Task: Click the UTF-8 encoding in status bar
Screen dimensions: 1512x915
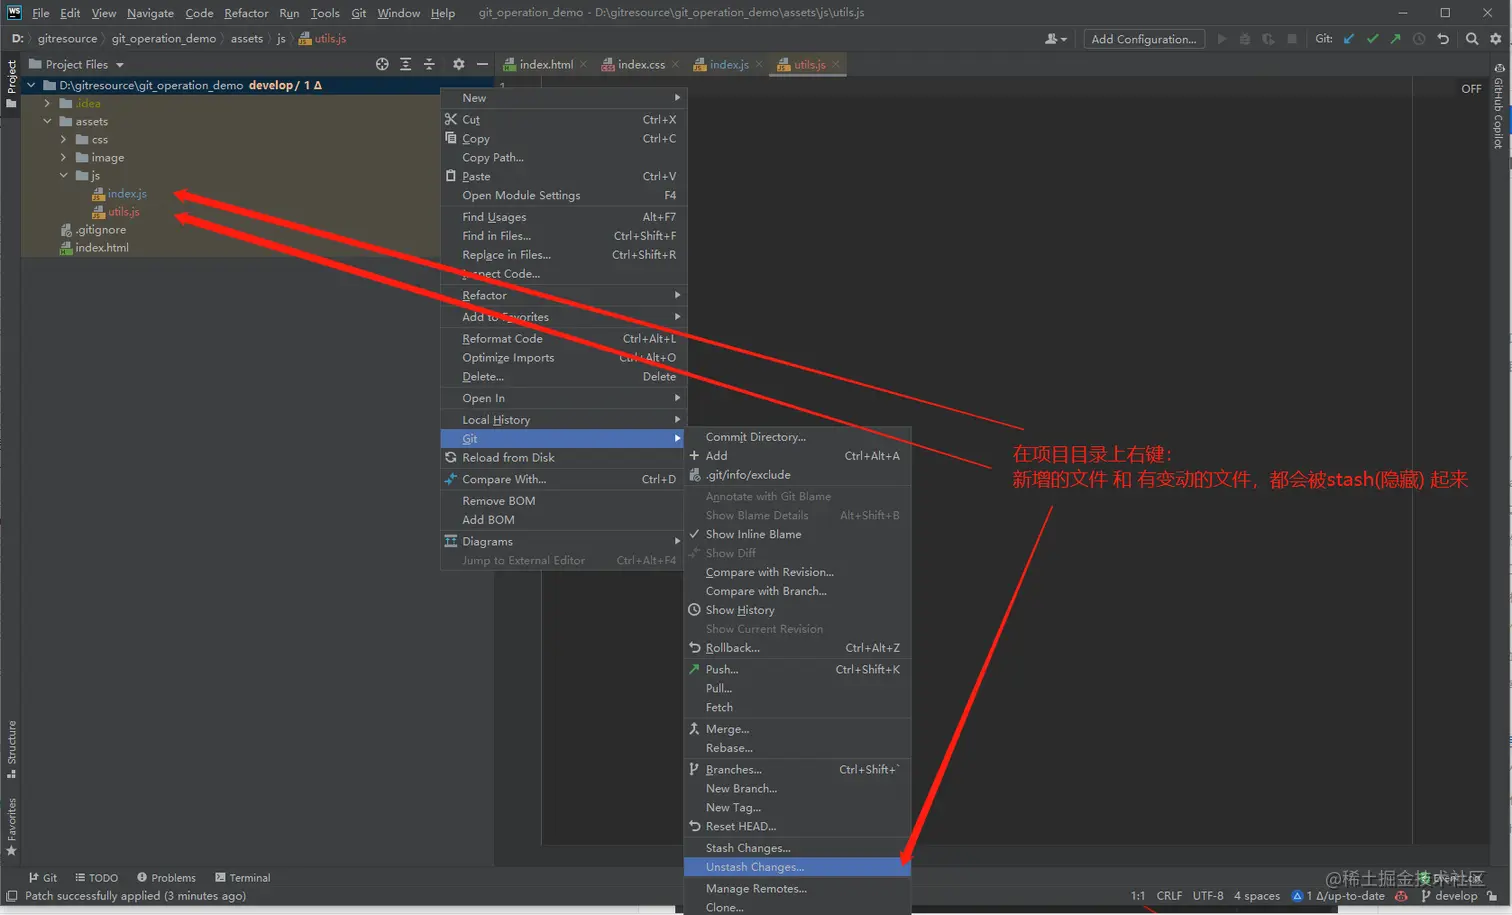Action: point(1208,896)
